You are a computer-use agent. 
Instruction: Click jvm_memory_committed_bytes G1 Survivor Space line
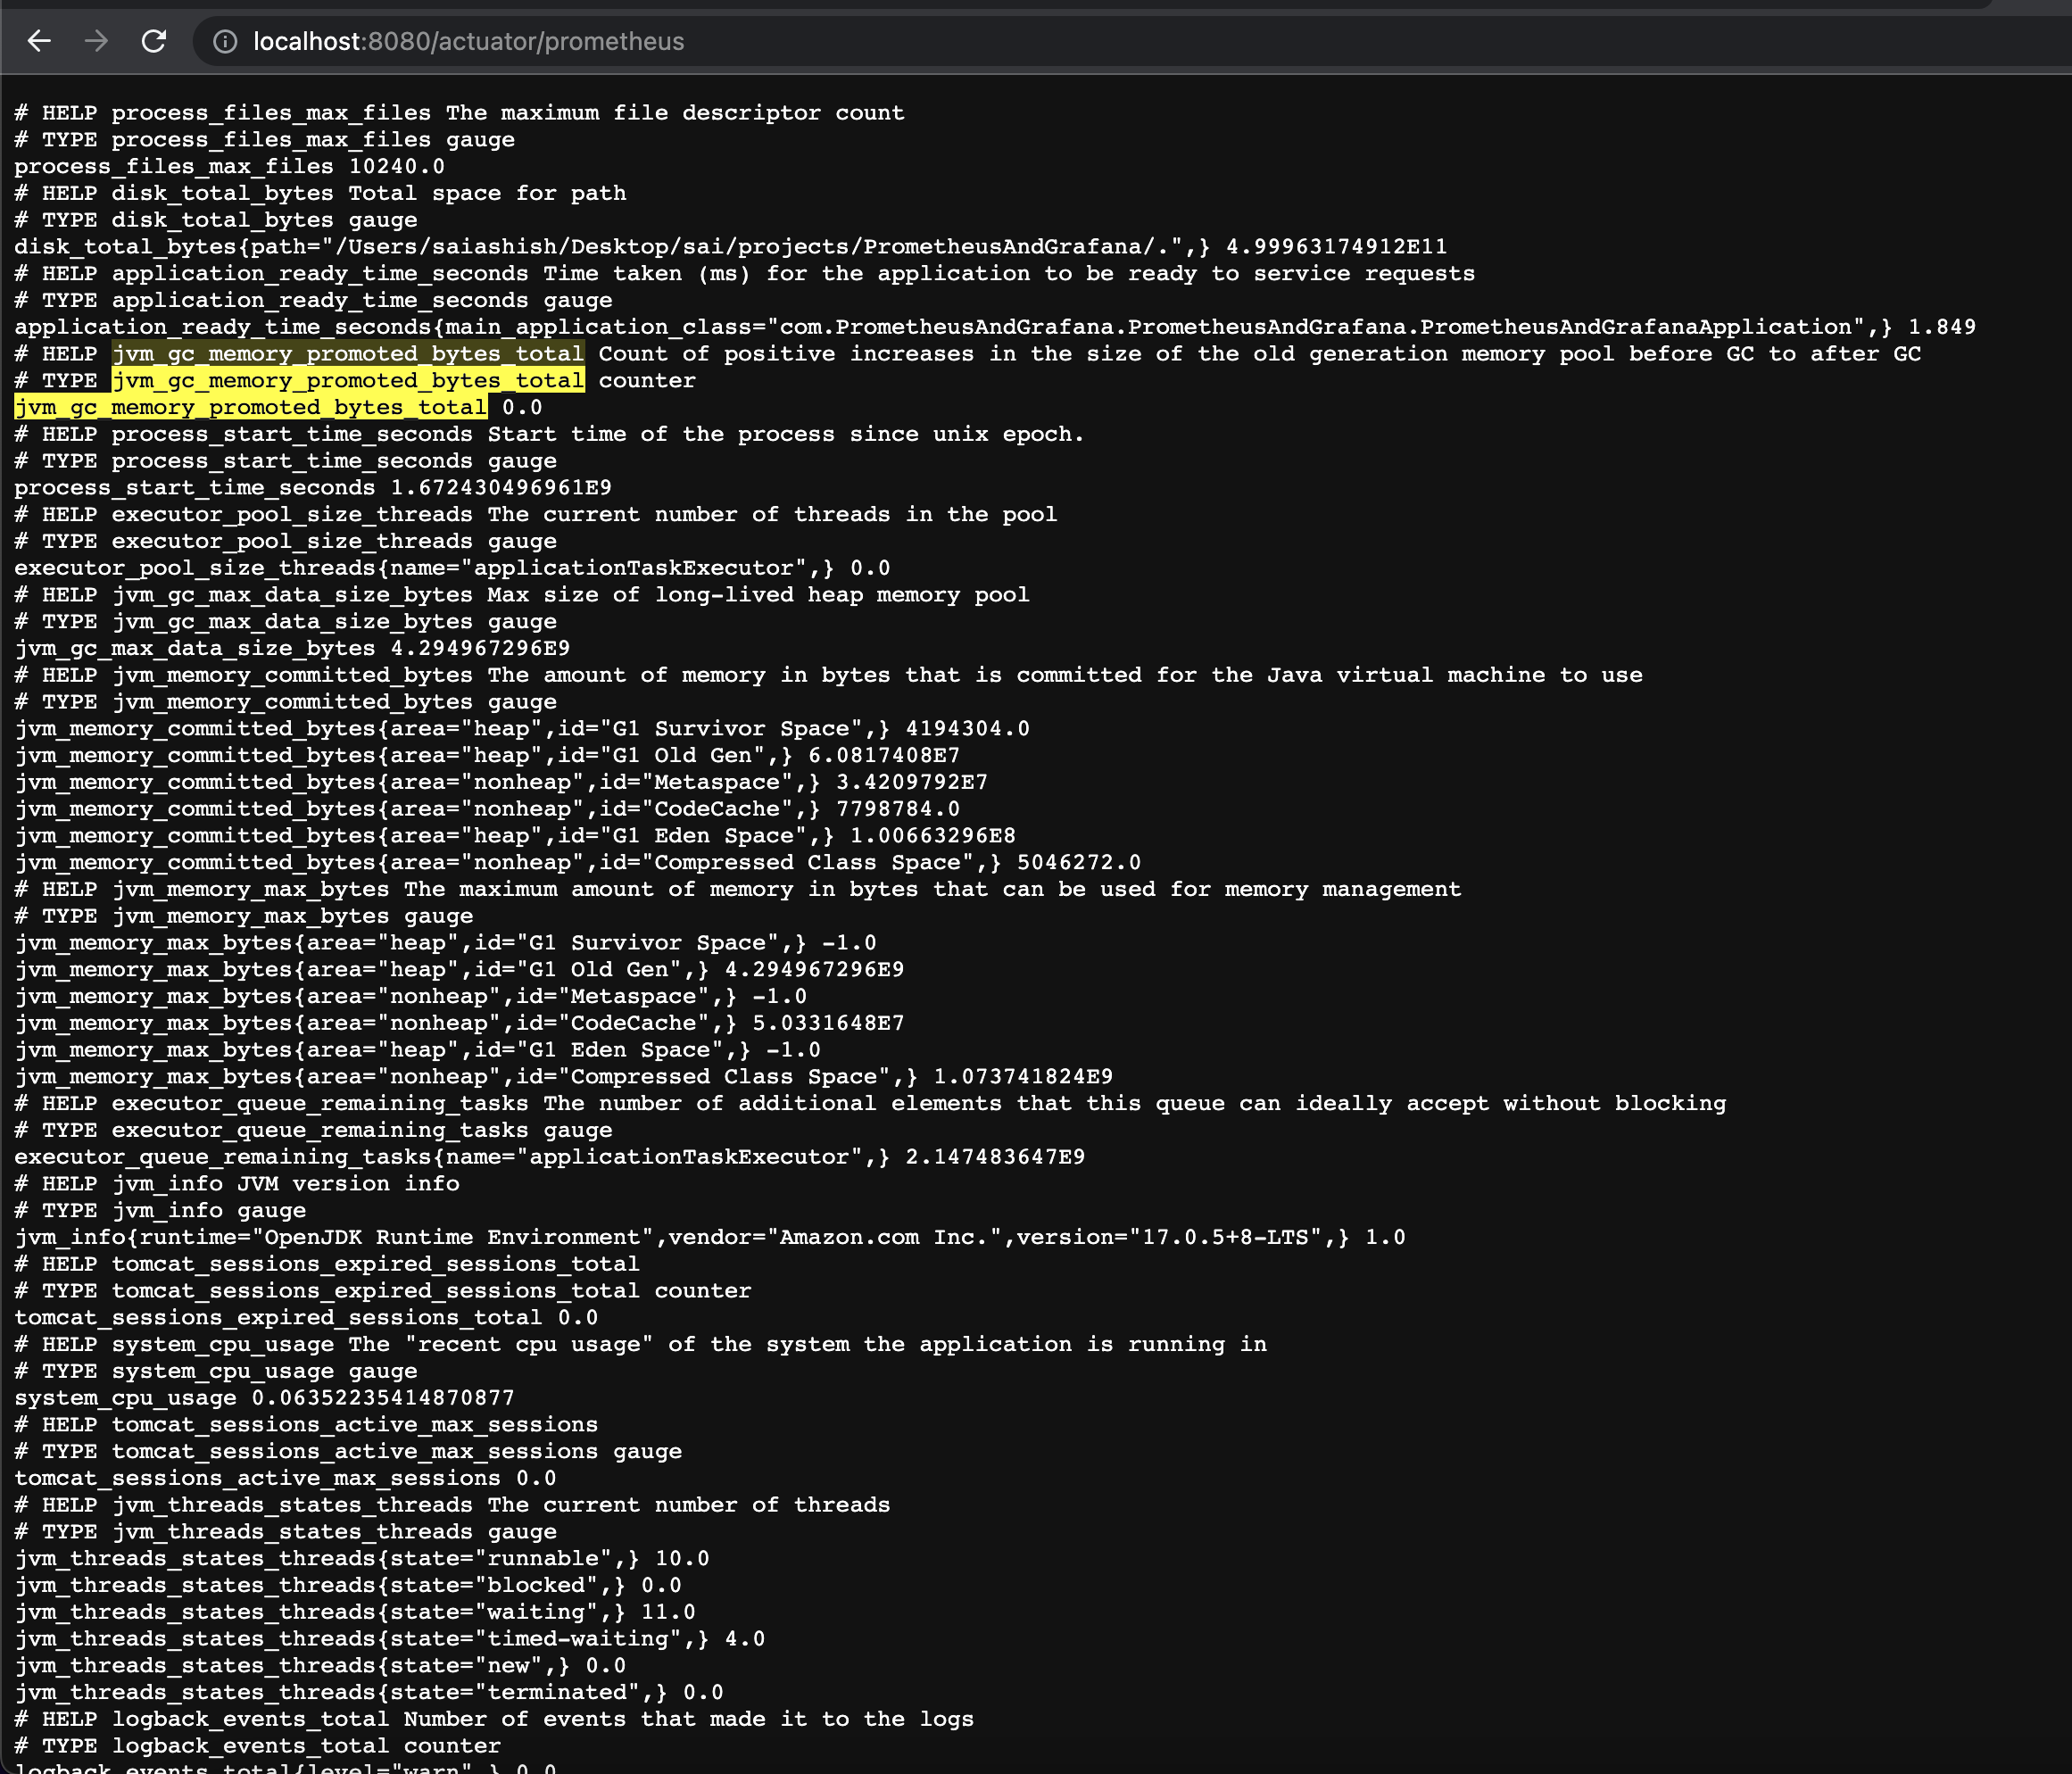click(521, 729)
